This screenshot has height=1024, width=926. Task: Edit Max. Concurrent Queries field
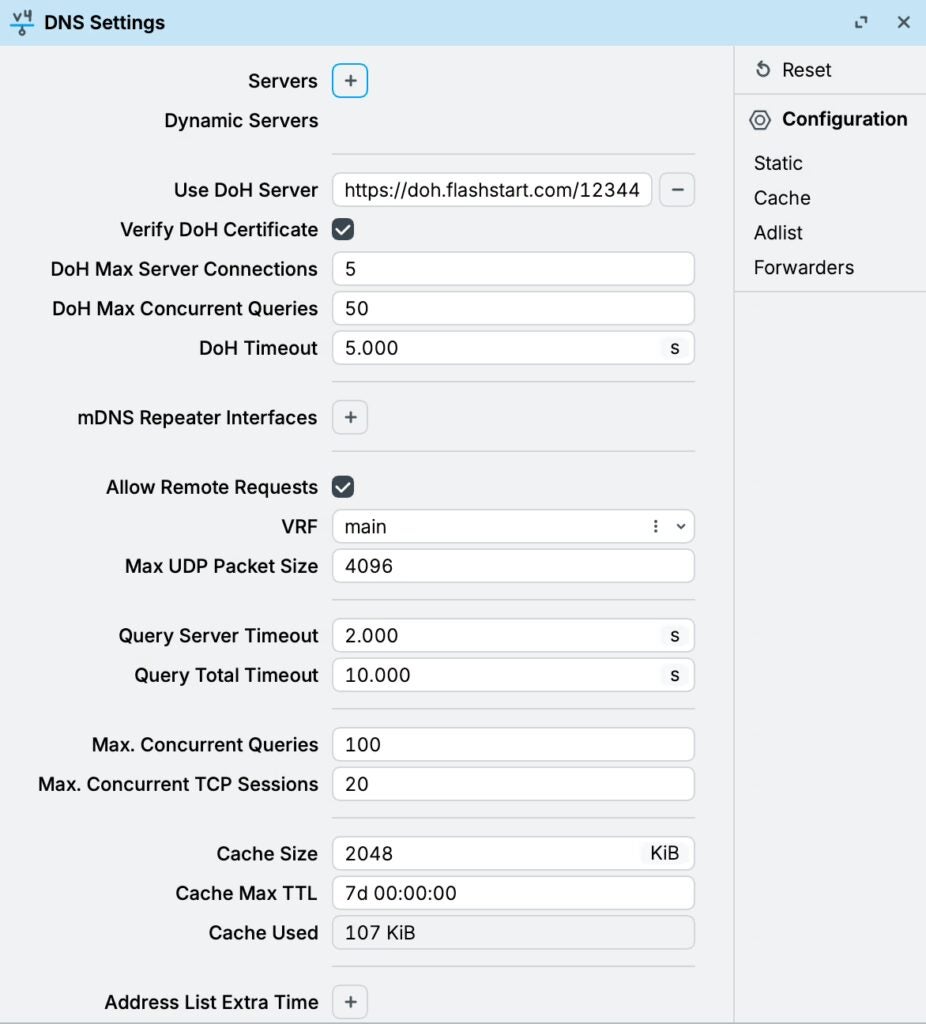click(513, 744)
